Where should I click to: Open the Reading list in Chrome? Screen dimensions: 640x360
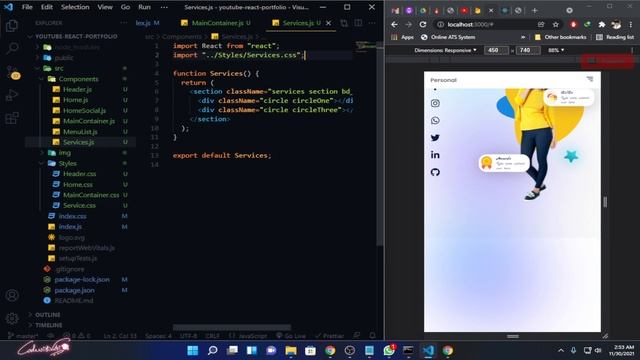tap(615, 37)
